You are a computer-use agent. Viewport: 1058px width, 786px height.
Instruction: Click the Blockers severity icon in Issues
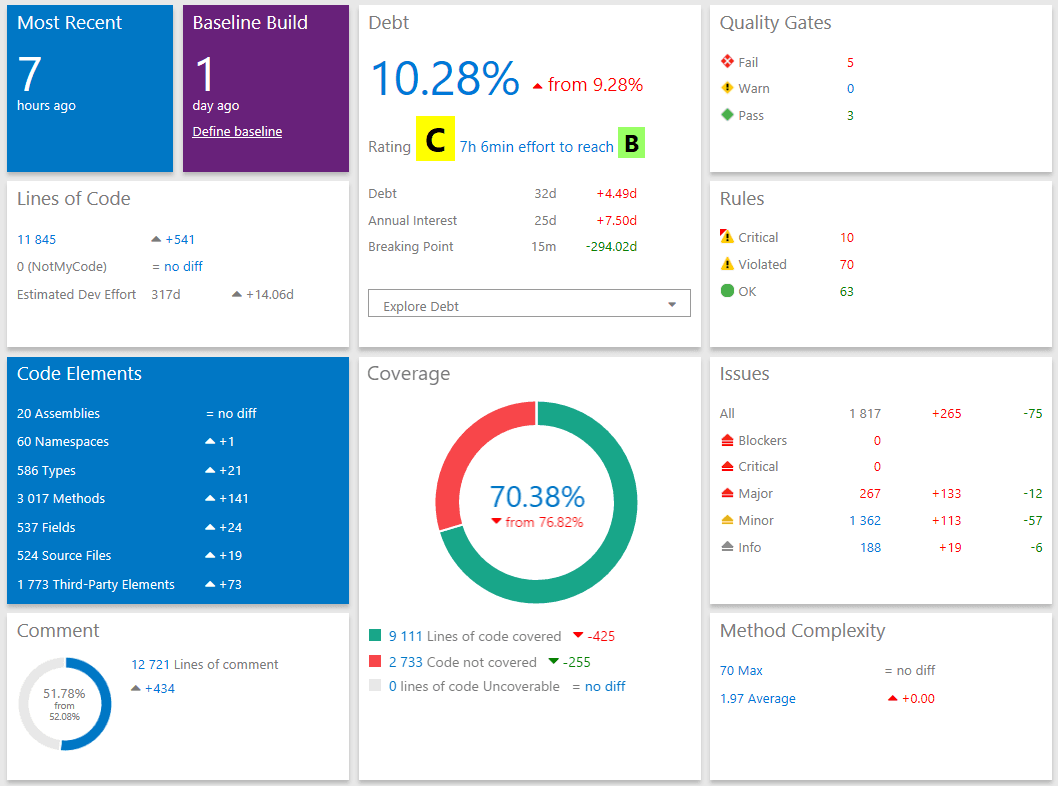(x=726, y=440)
